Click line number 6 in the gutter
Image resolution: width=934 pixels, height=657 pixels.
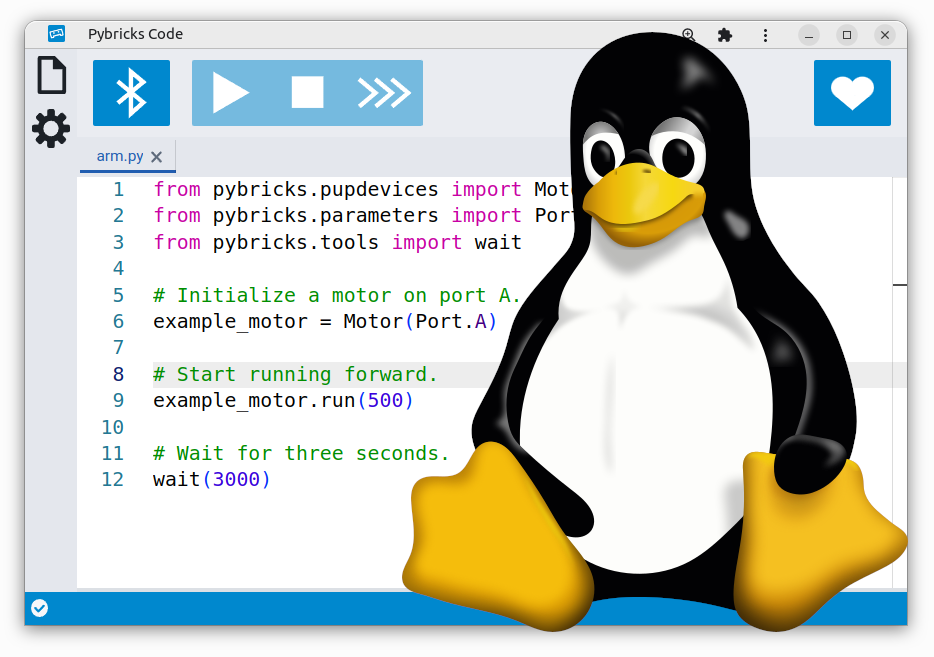(118, 321)
